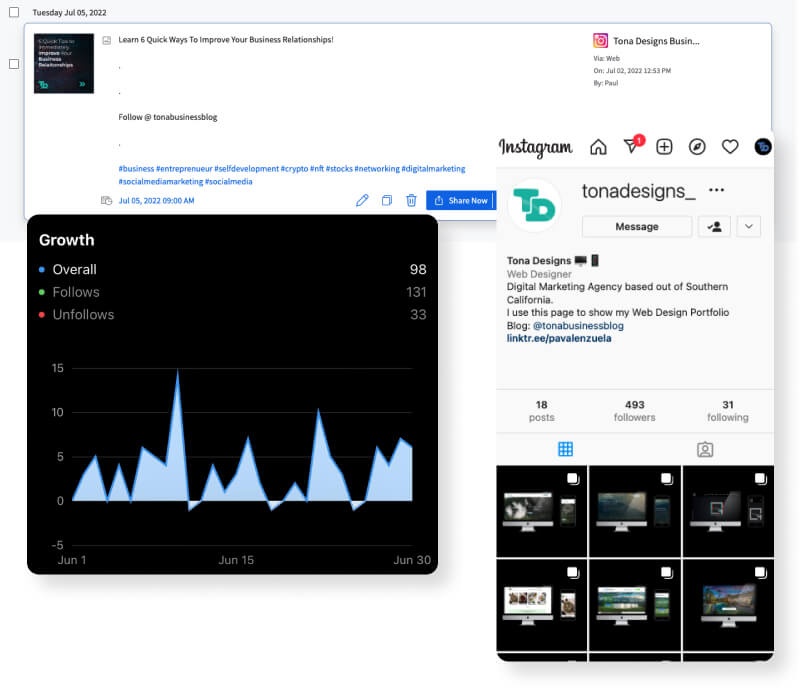
Task: Switch to the tagged photos tab
Action: (705, 450)
